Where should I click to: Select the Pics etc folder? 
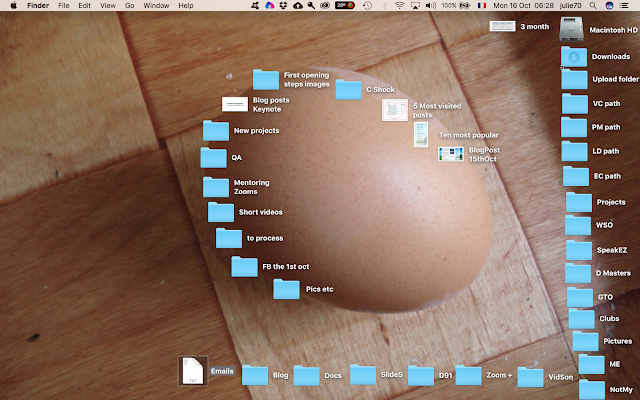pyautogui.click(x=286, y=289)
